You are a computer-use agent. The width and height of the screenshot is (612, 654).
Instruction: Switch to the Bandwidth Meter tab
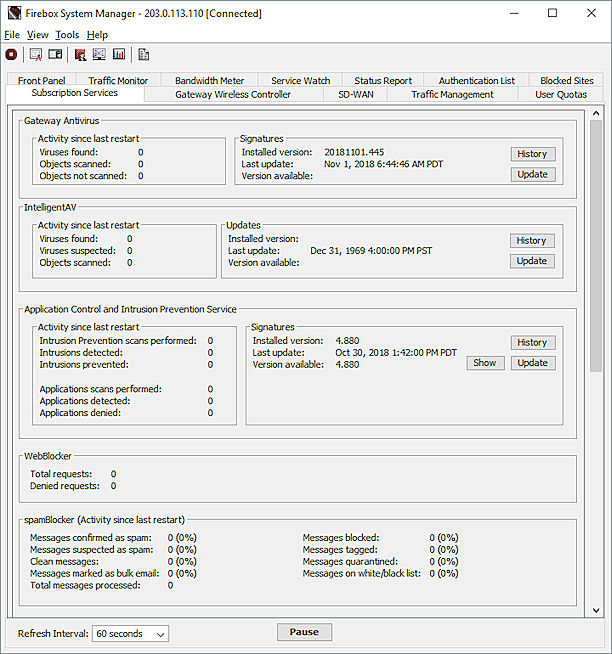(209, 80)
